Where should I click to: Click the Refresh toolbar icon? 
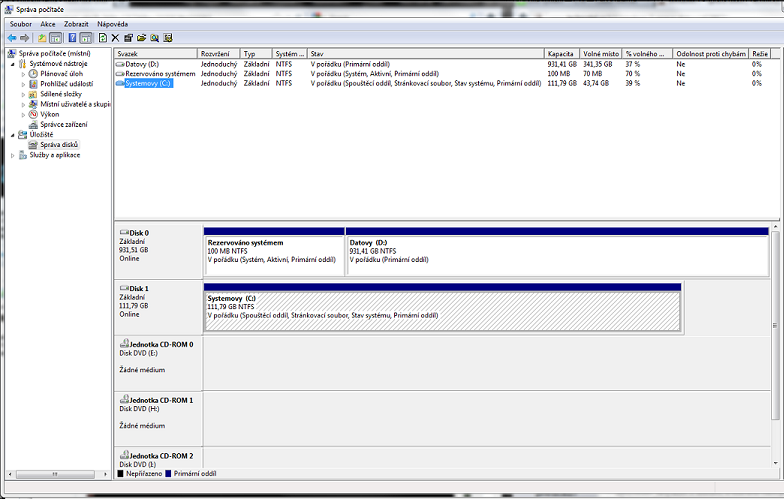102,37
